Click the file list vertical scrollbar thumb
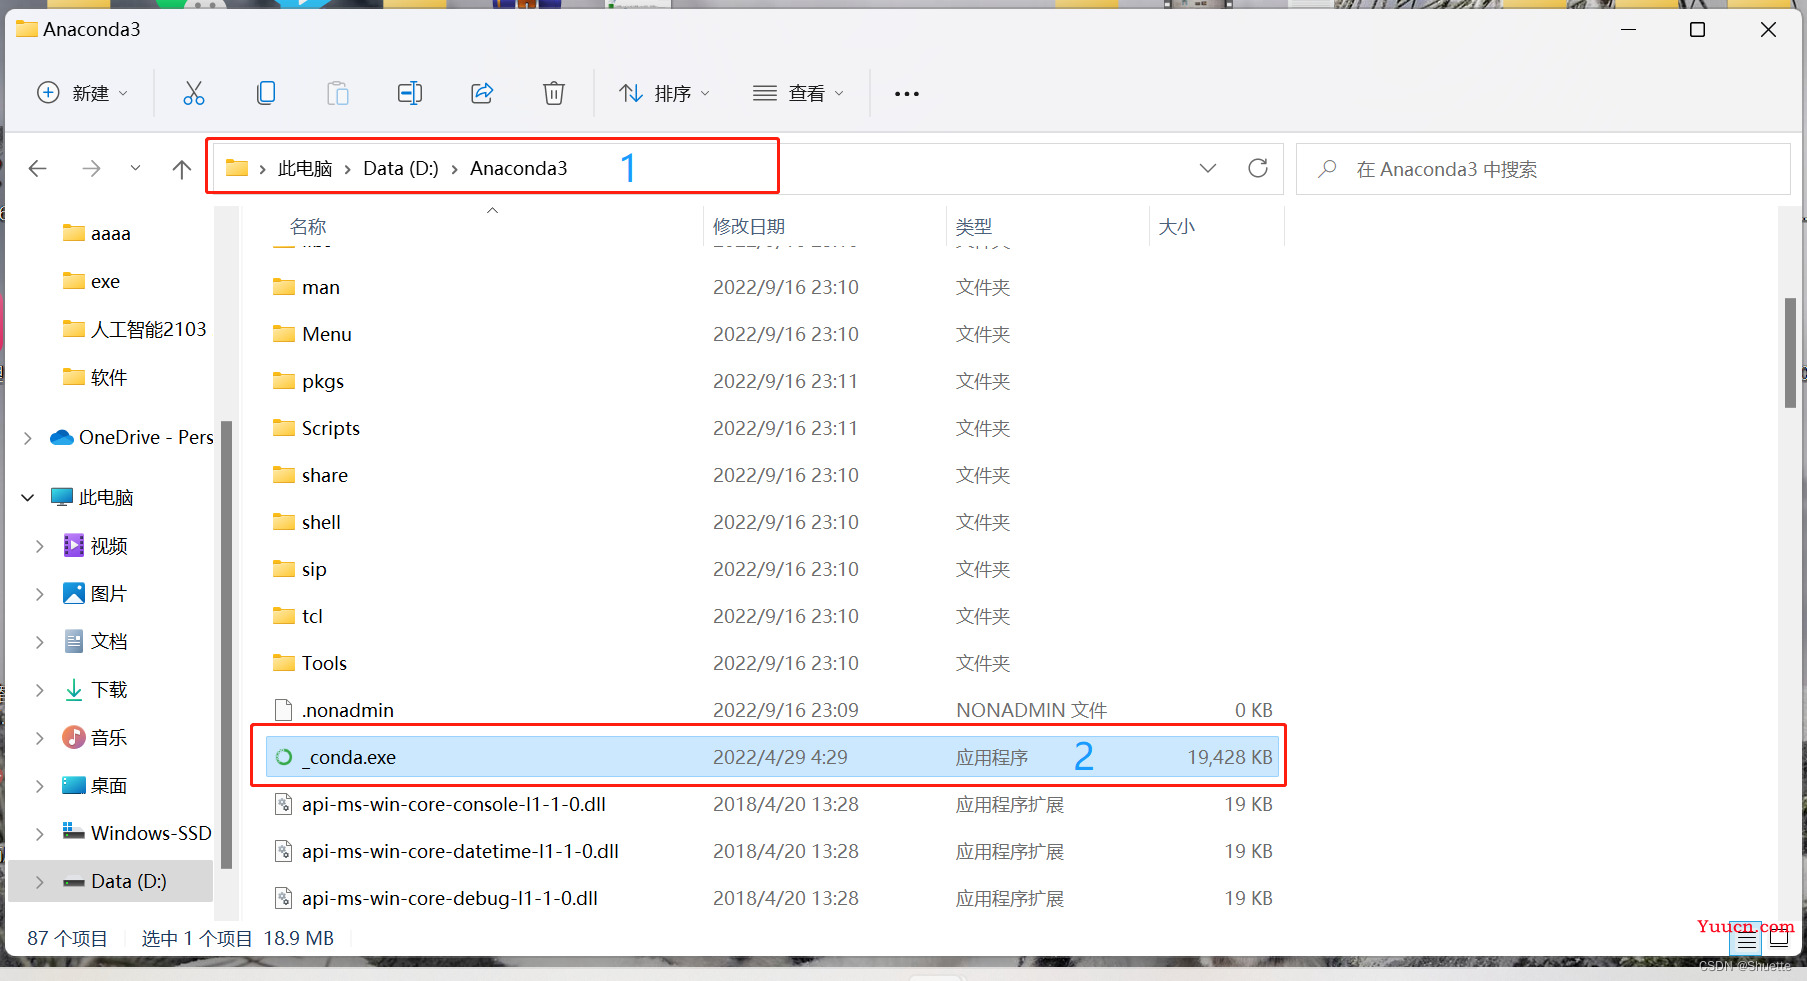Screen dimensions: 1807x981 1790,353
